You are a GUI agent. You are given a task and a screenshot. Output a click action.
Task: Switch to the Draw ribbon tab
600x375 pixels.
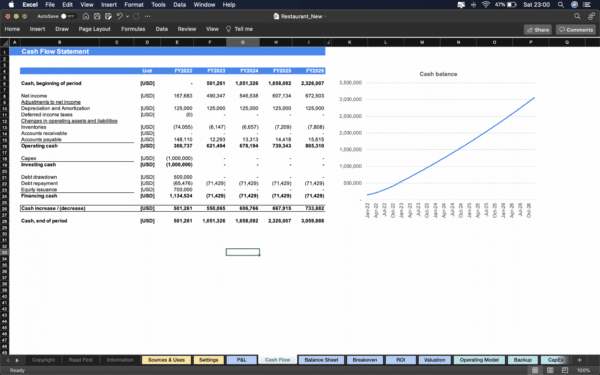pyautogui.click(x=62, y=29)
